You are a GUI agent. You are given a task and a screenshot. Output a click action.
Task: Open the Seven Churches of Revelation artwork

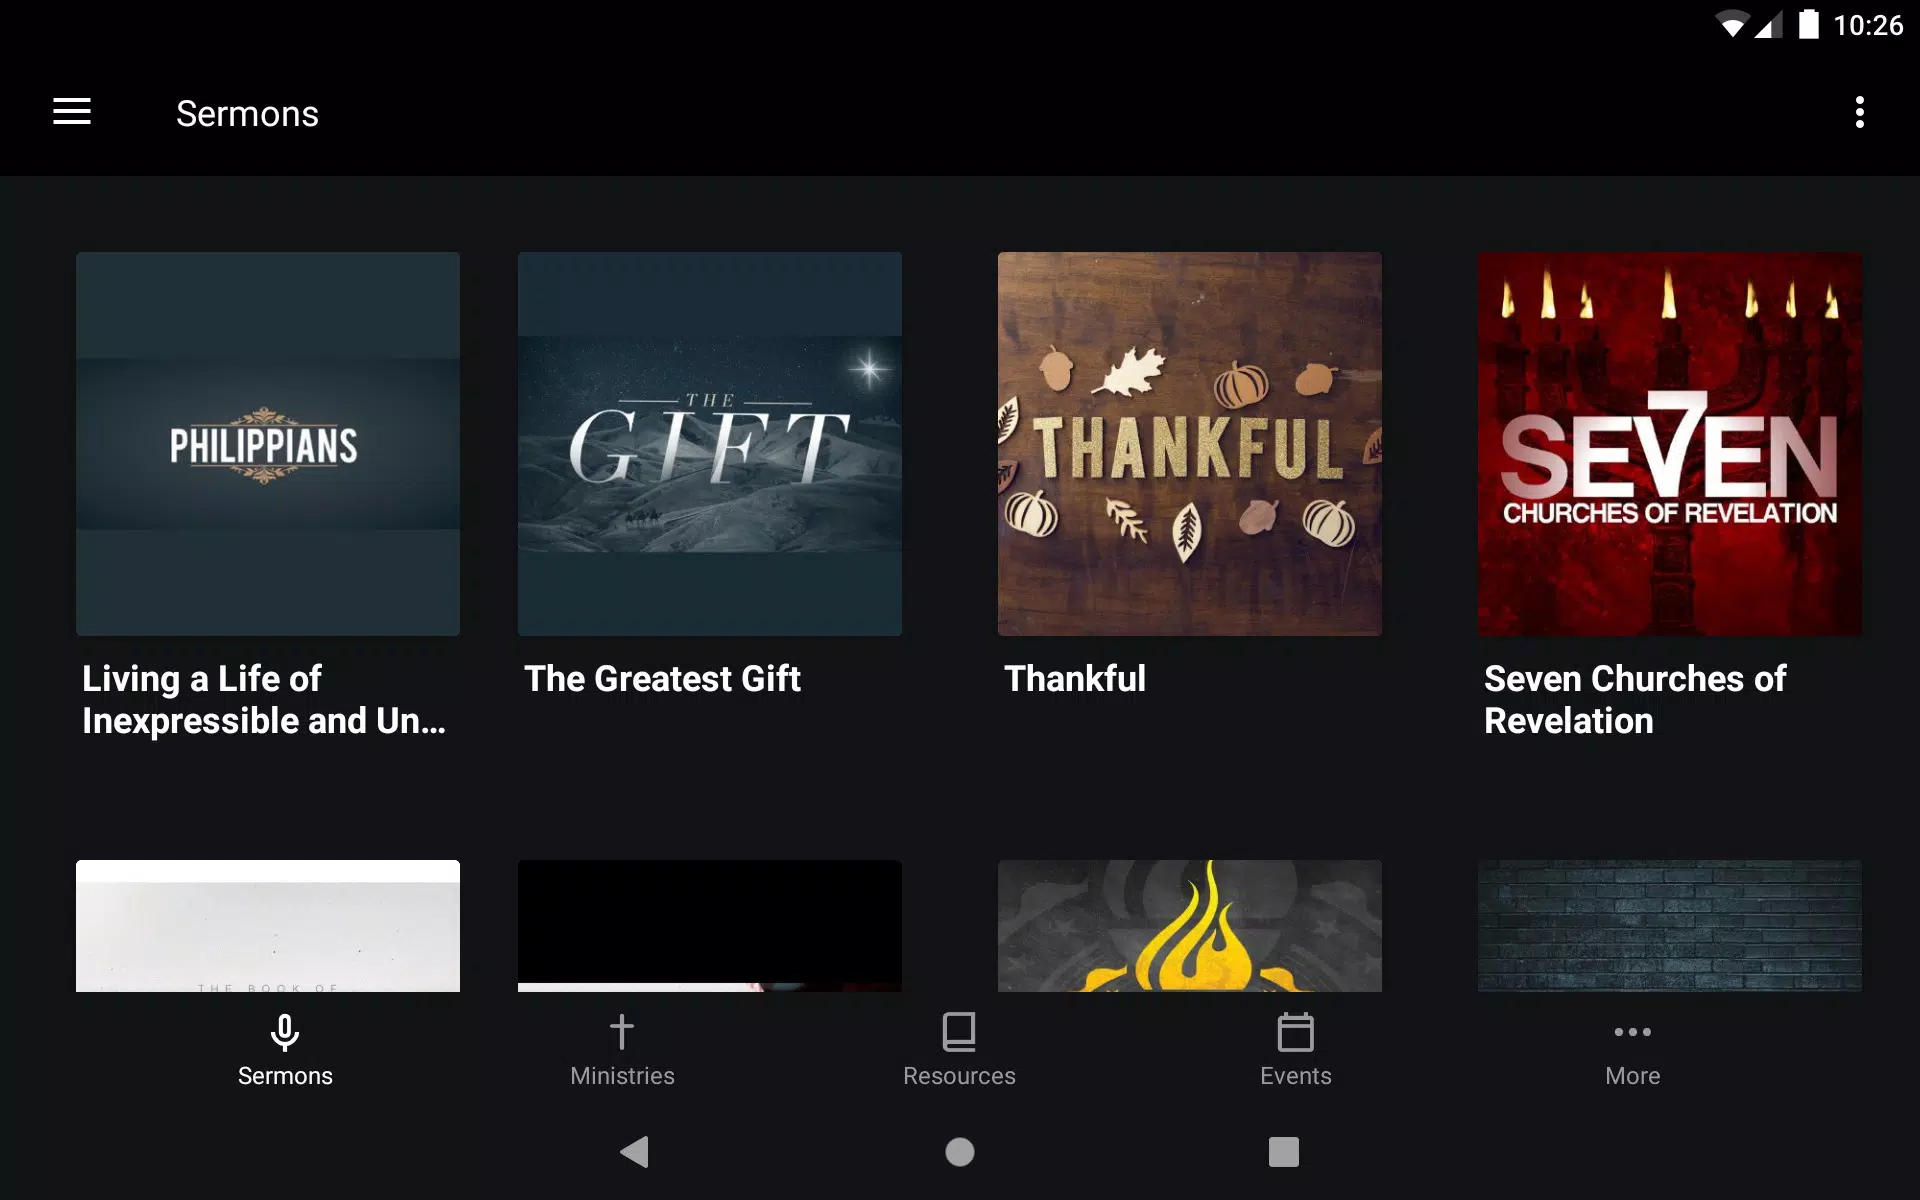[1670, 444]
